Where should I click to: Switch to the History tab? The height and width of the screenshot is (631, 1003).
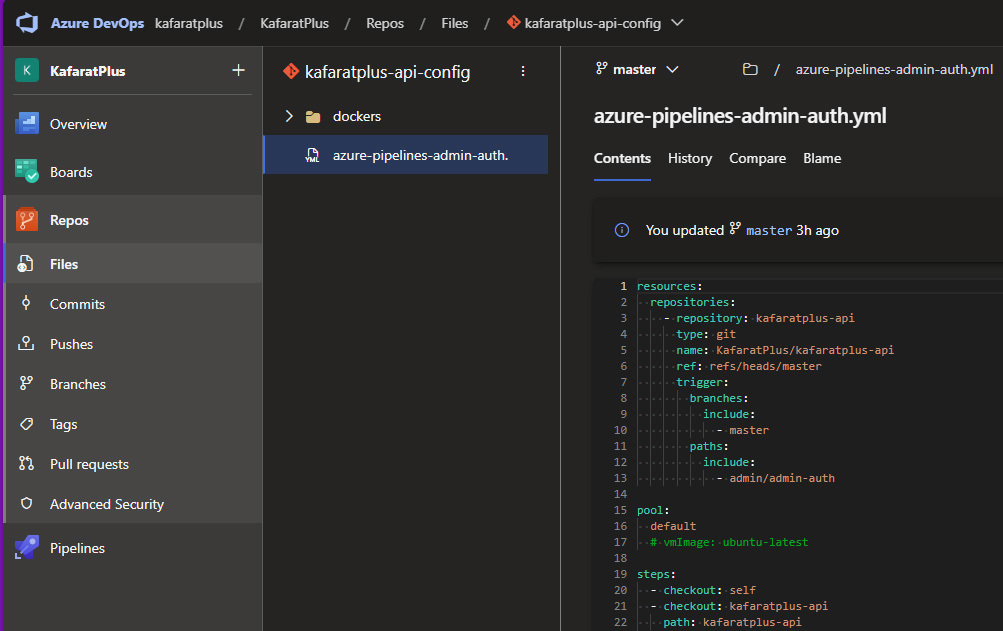coord(689,158)
